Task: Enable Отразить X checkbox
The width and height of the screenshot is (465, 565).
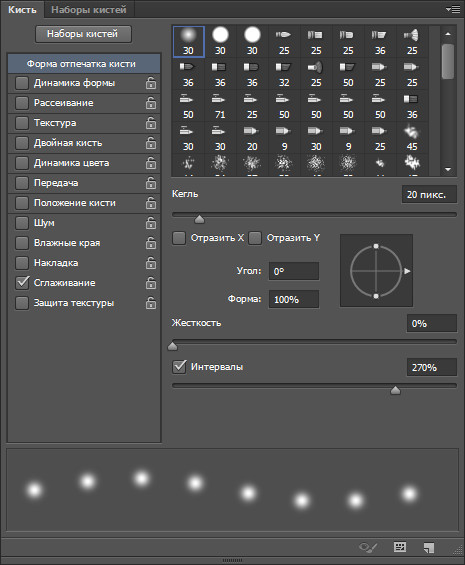Action: tap(179, 238)
